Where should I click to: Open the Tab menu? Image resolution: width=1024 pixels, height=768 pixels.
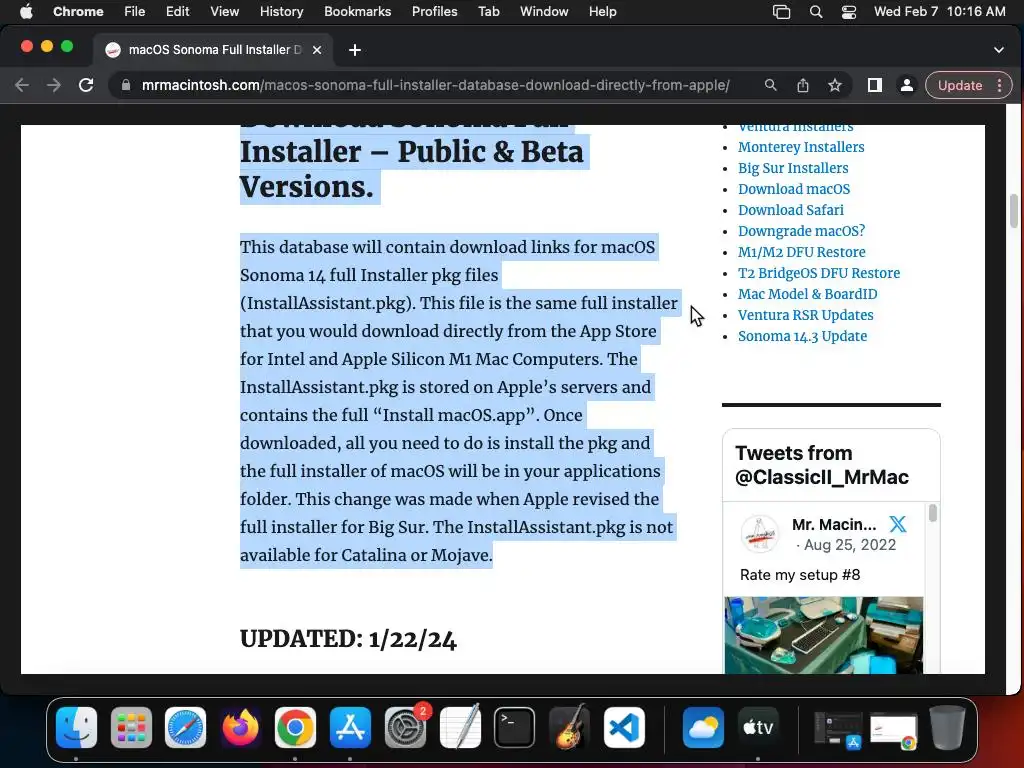pos(488,12)
